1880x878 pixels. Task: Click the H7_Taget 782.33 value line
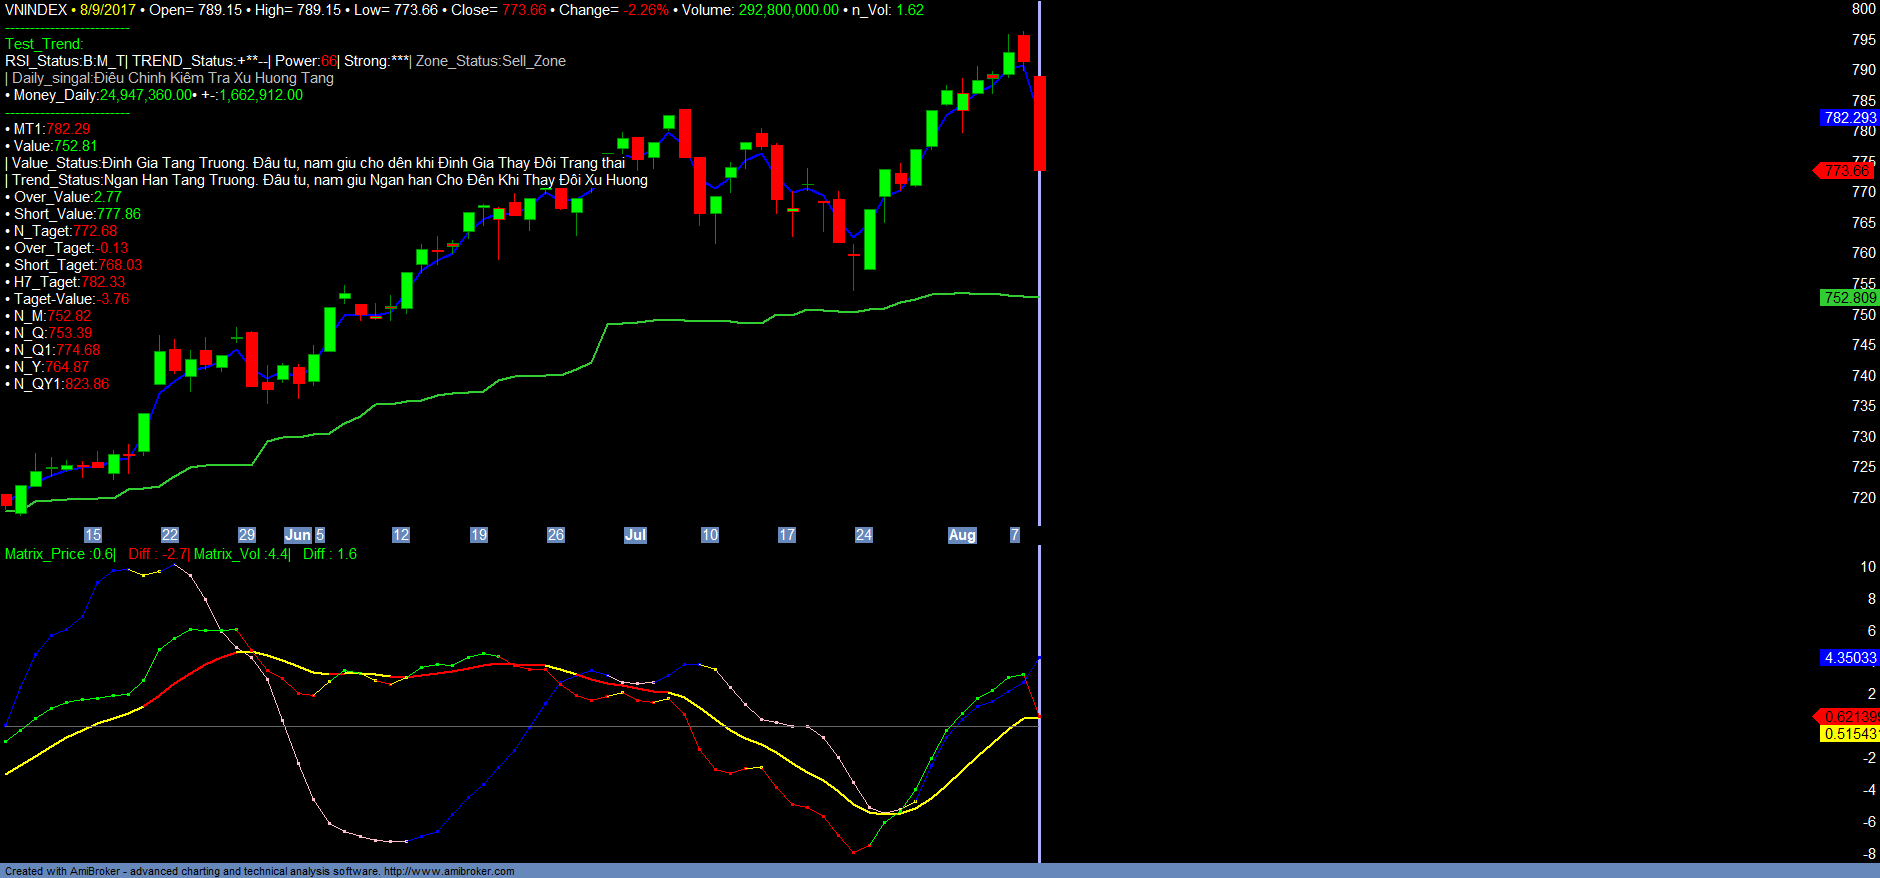(68, 282)
